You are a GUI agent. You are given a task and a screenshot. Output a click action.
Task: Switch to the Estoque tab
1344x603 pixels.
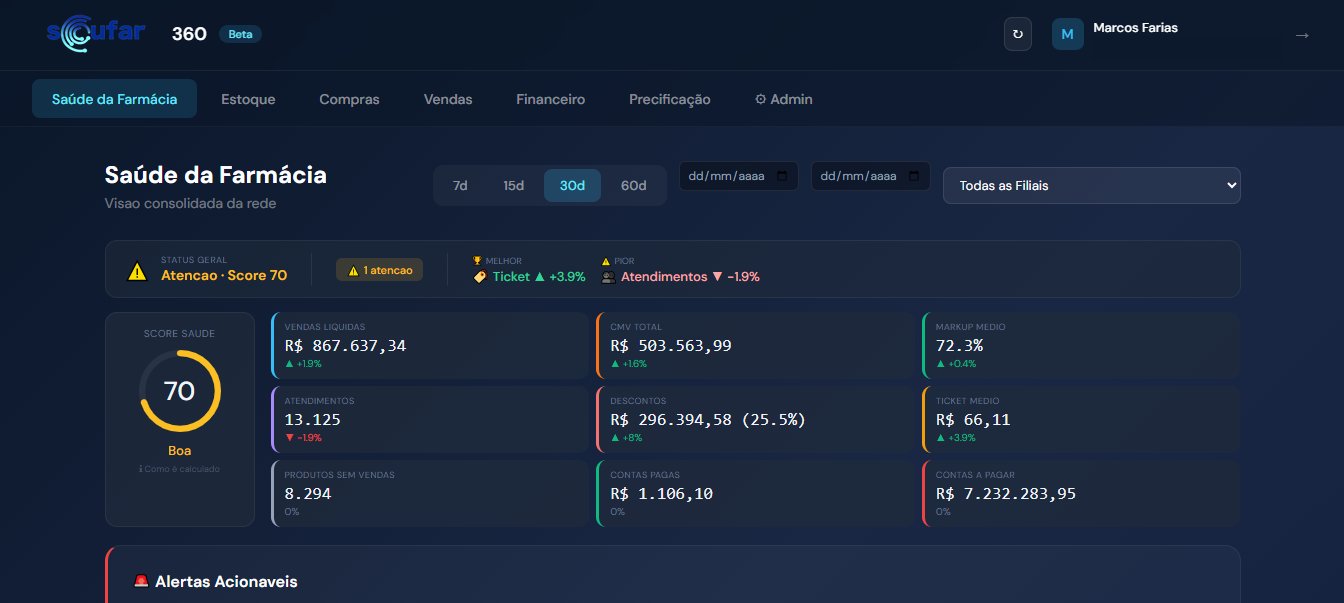coord(248,99)
